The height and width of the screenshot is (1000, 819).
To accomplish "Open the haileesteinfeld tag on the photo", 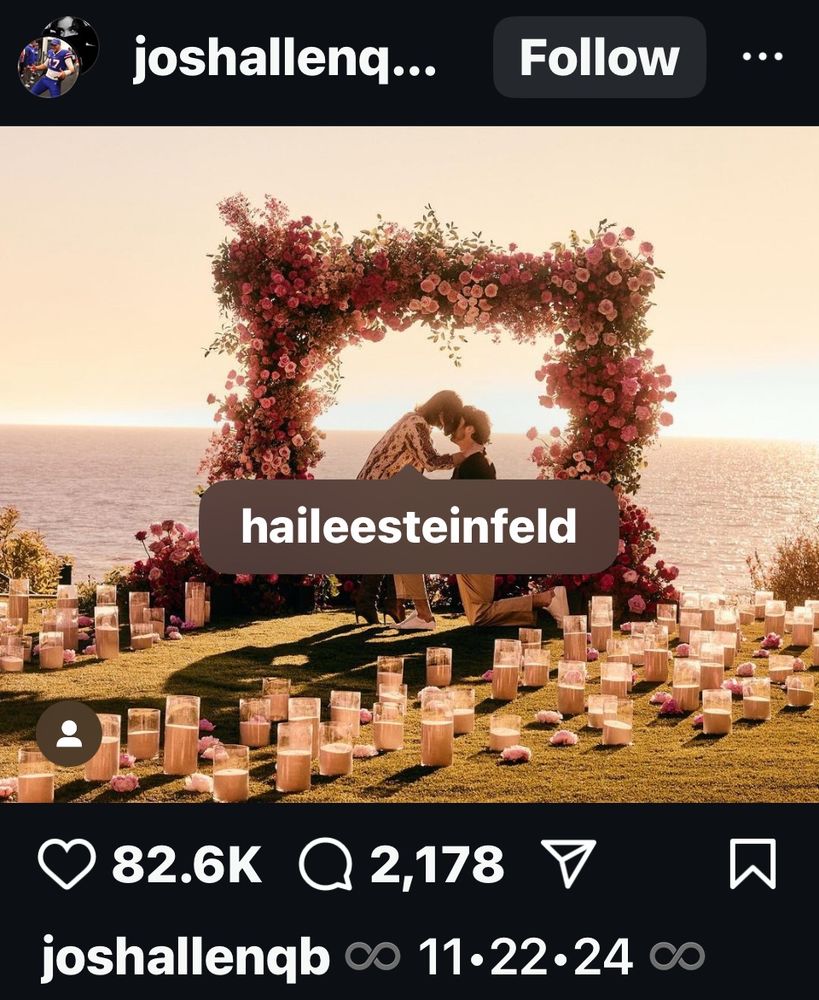I will click(409, 526).
